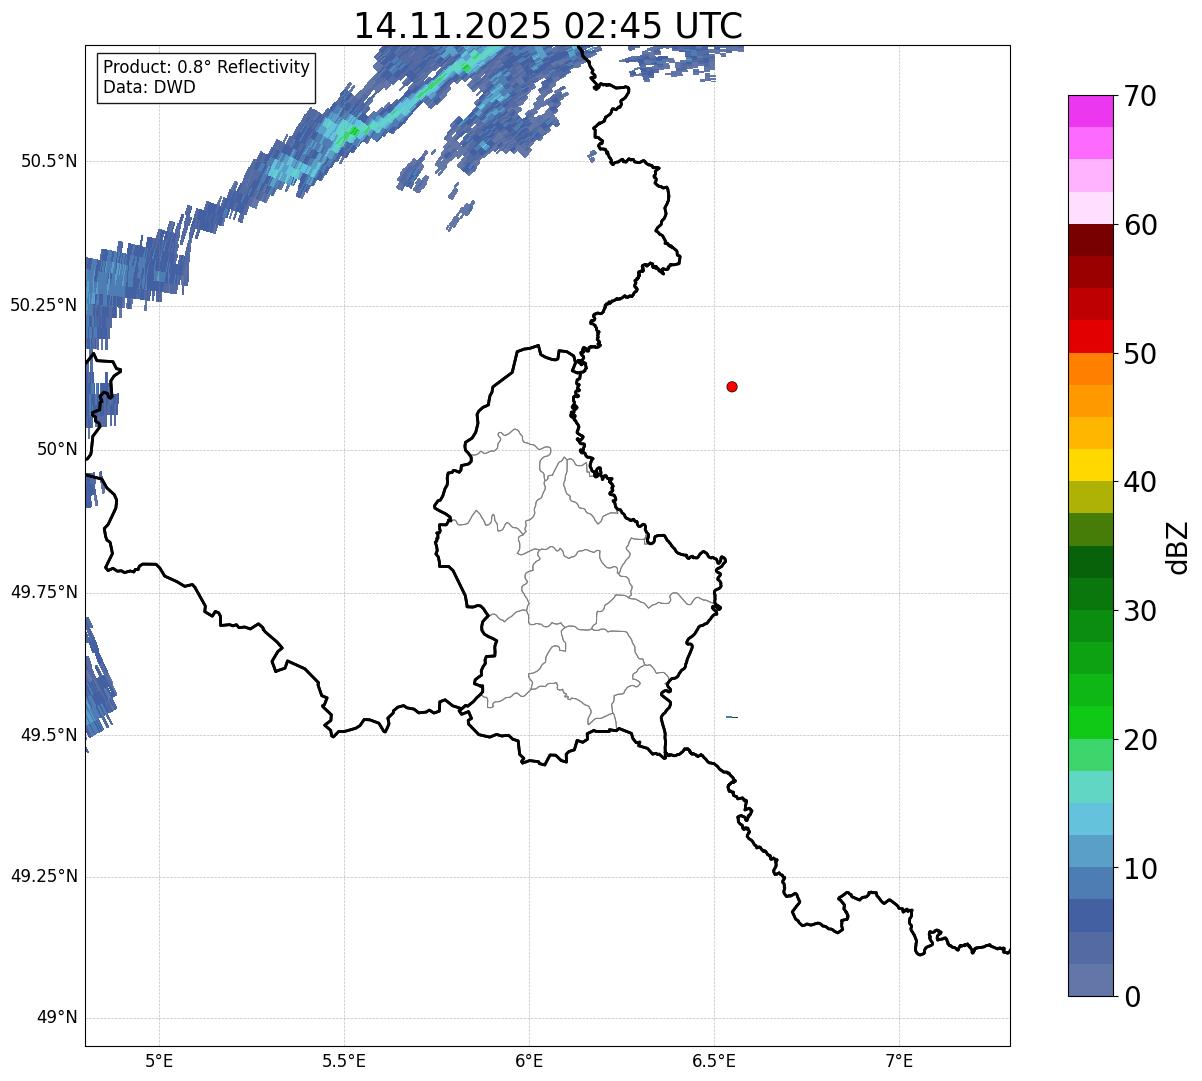Click the "Product: 0.8° Reflectivity" text
The width and height of the screenshot is (1202, 1081).
point(207,67)
